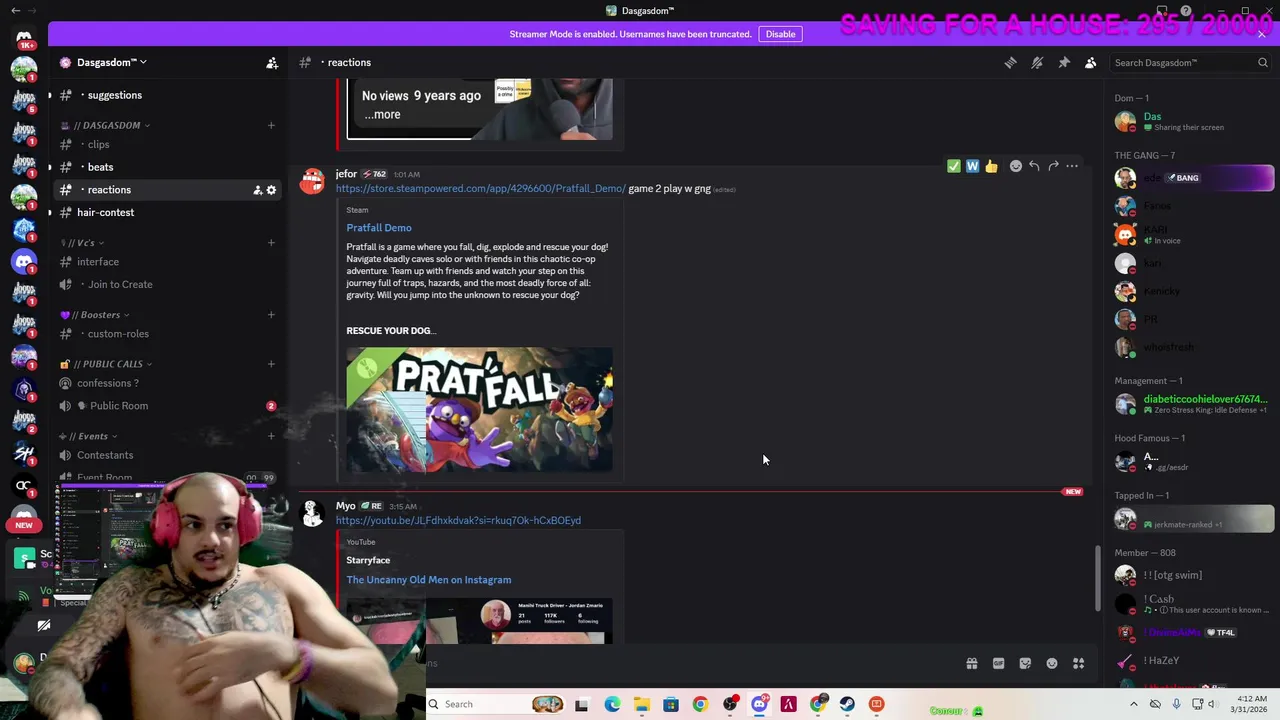Add channel to Vc's category plus
1280x720 pixels.
pos(271,243)
